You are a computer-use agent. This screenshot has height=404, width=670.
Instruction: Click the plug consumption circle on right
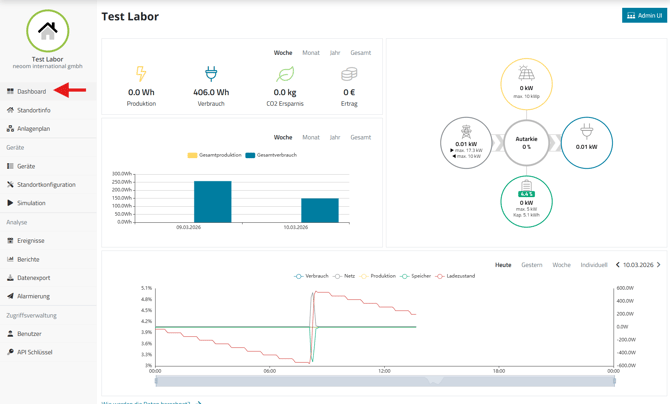click(x=586, y=132)
